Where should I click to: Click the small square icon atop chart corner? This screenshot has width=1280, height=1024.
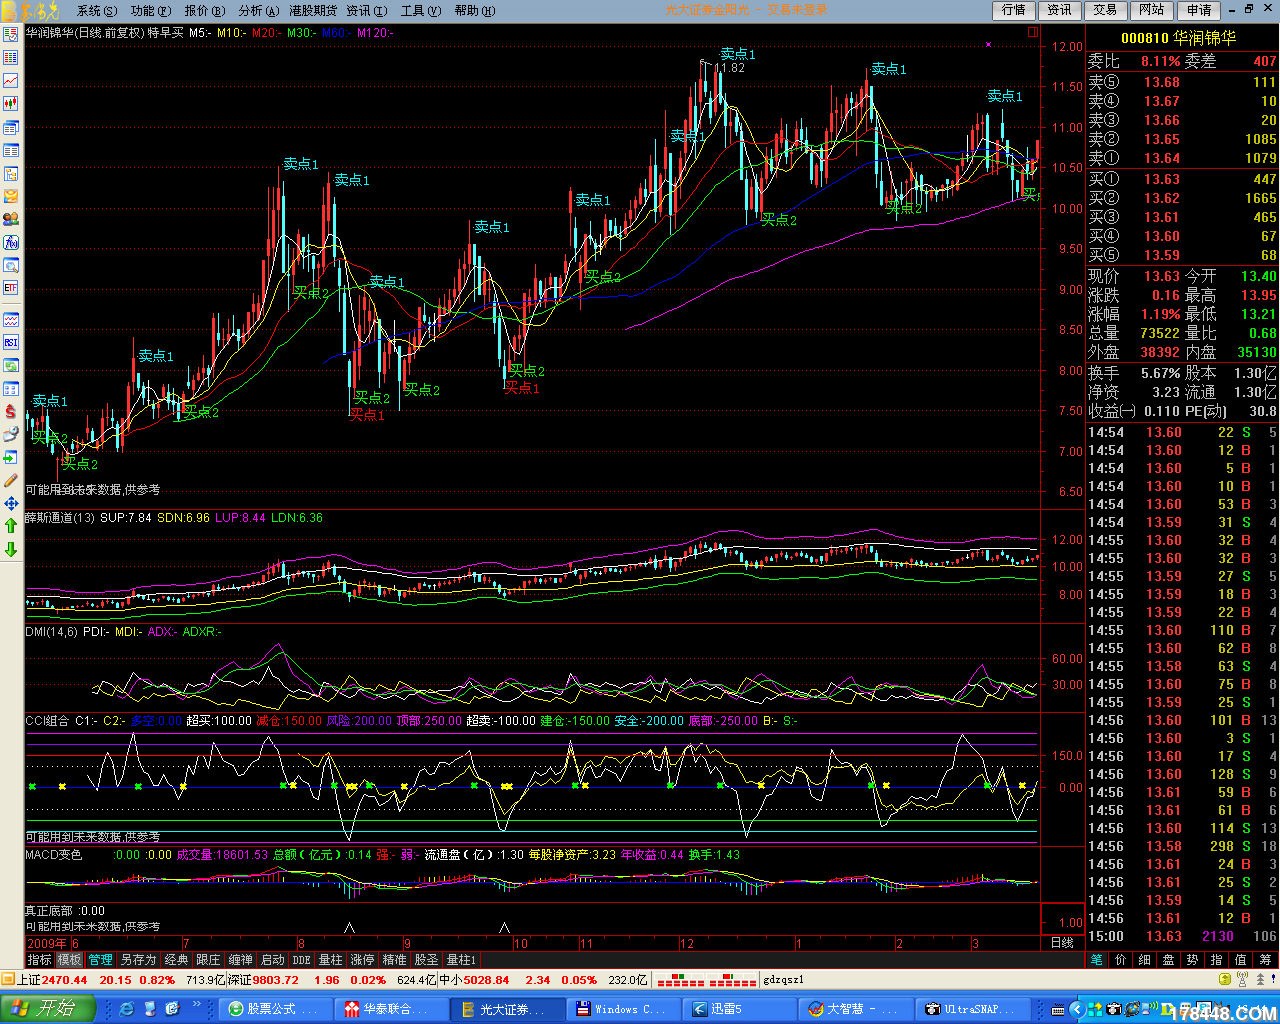pyautogui.click(x=1032, y=32)
